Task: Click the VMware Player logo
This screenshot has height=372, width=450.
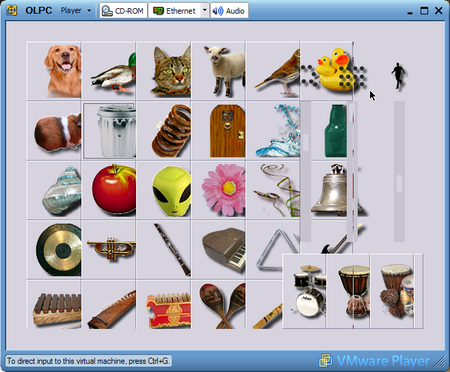Action: pos(374,361)
